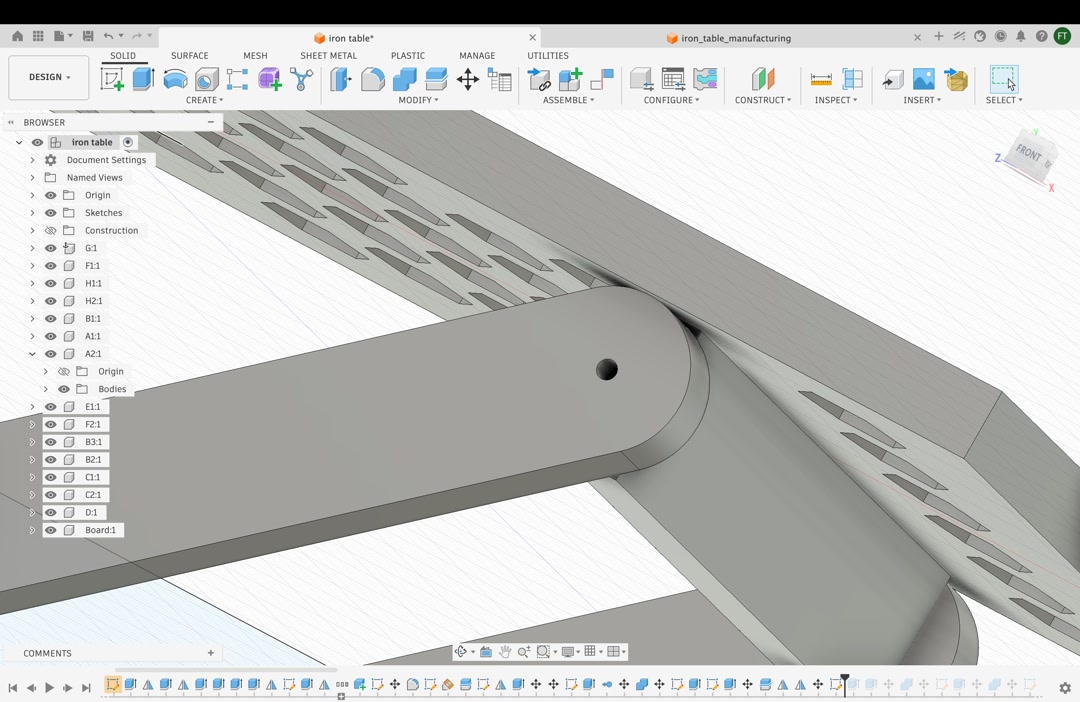Select the Hole tool

click(x=206, y=79)
